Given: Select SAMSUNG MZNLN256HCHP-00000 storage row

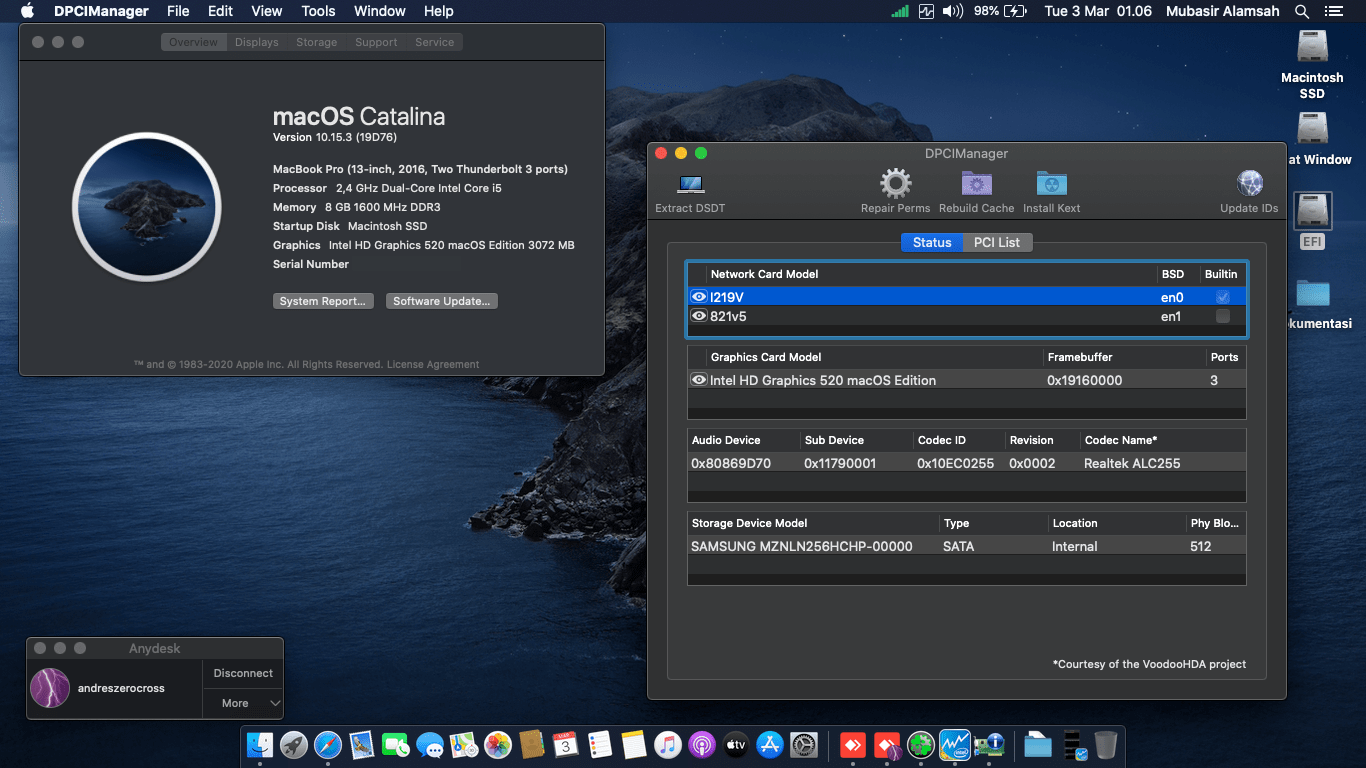Looking at the screenshot, I should (x=967, y=546).
